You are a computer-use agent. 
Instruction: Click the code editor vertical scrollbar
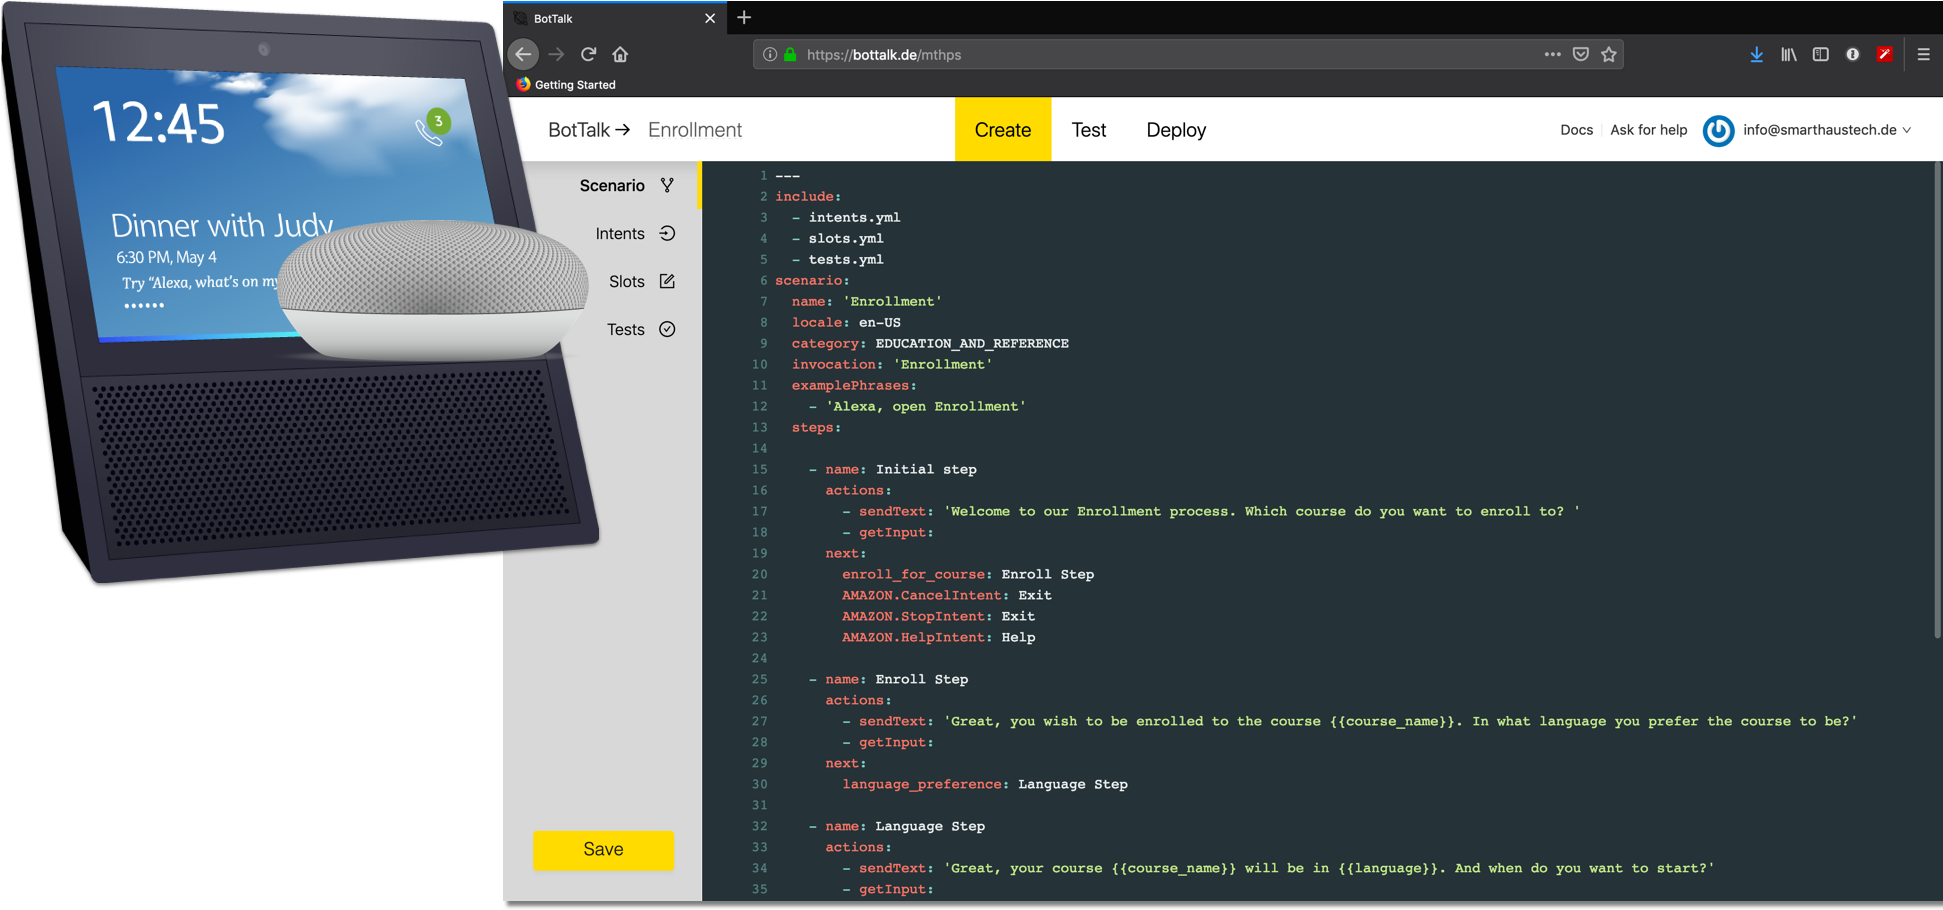click(x=1937, y=400)
